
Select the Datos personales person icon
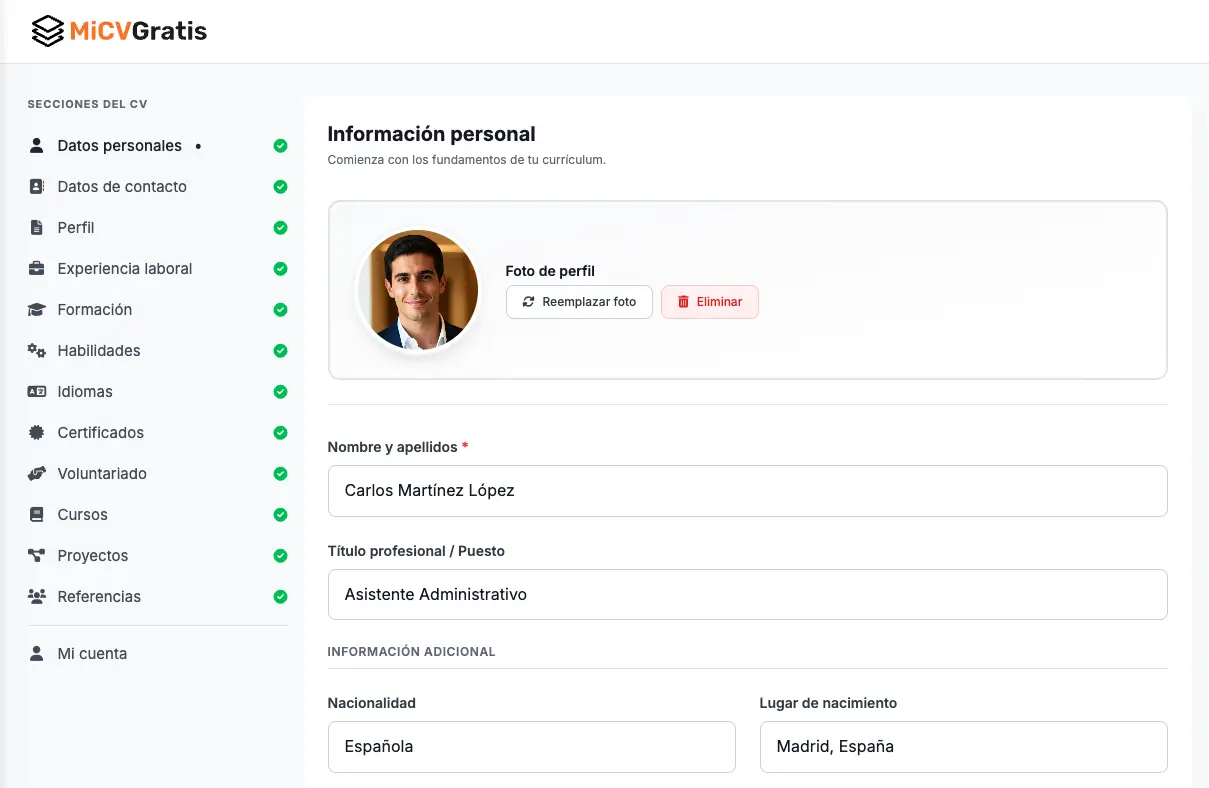[x=36, y=145]
